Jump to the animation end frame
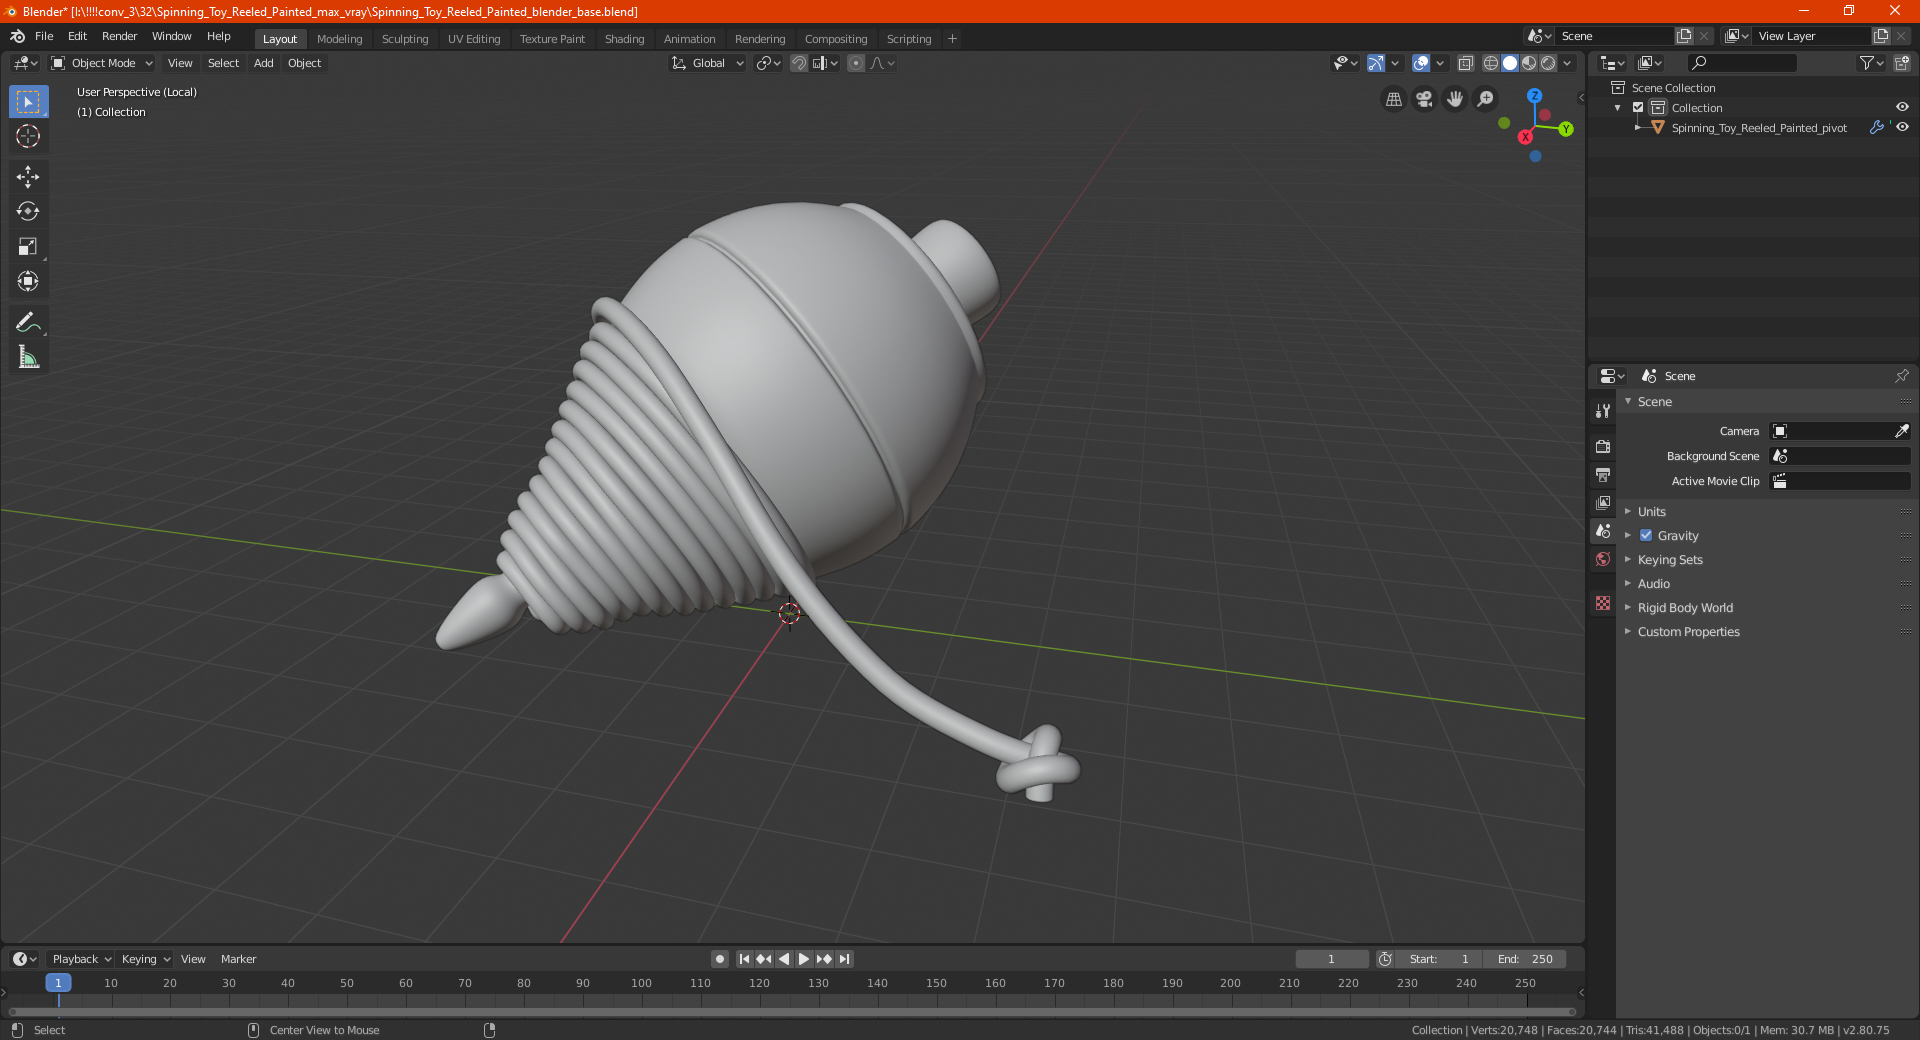The width and height of the screenshot is (1920, 1040). tap(845, 958)
